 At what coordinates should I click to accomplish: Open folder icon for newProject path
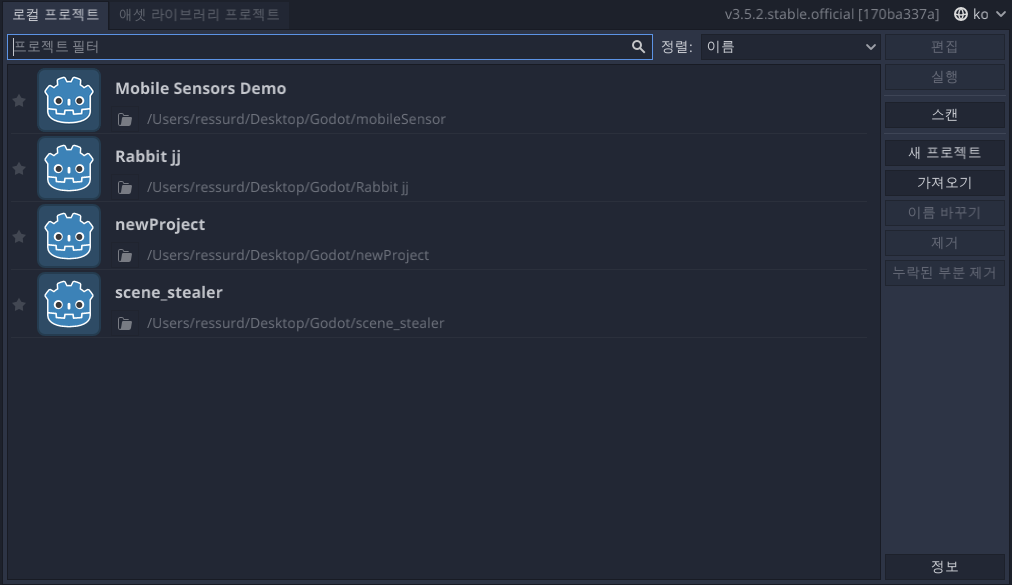125,256
